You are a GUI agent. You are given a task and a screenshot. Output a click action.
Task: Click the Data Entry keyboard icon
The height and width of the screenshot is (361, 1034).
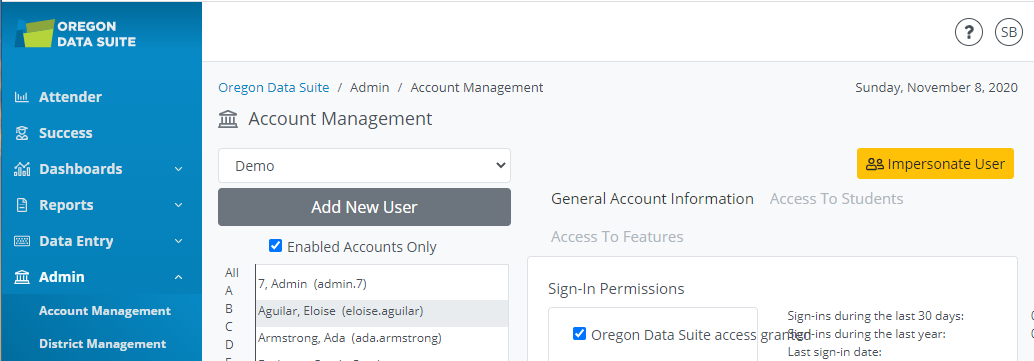22,241
